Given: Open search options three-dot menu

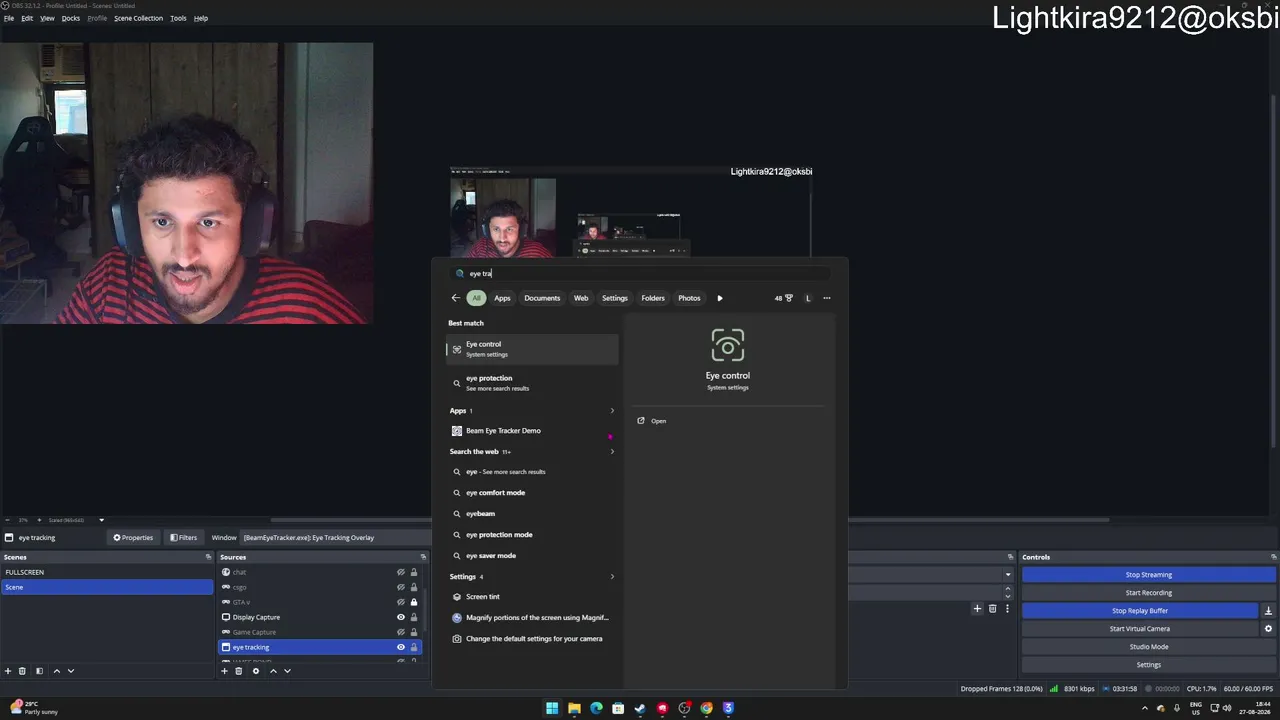Looking at the screenshot, I should [826, 298].
